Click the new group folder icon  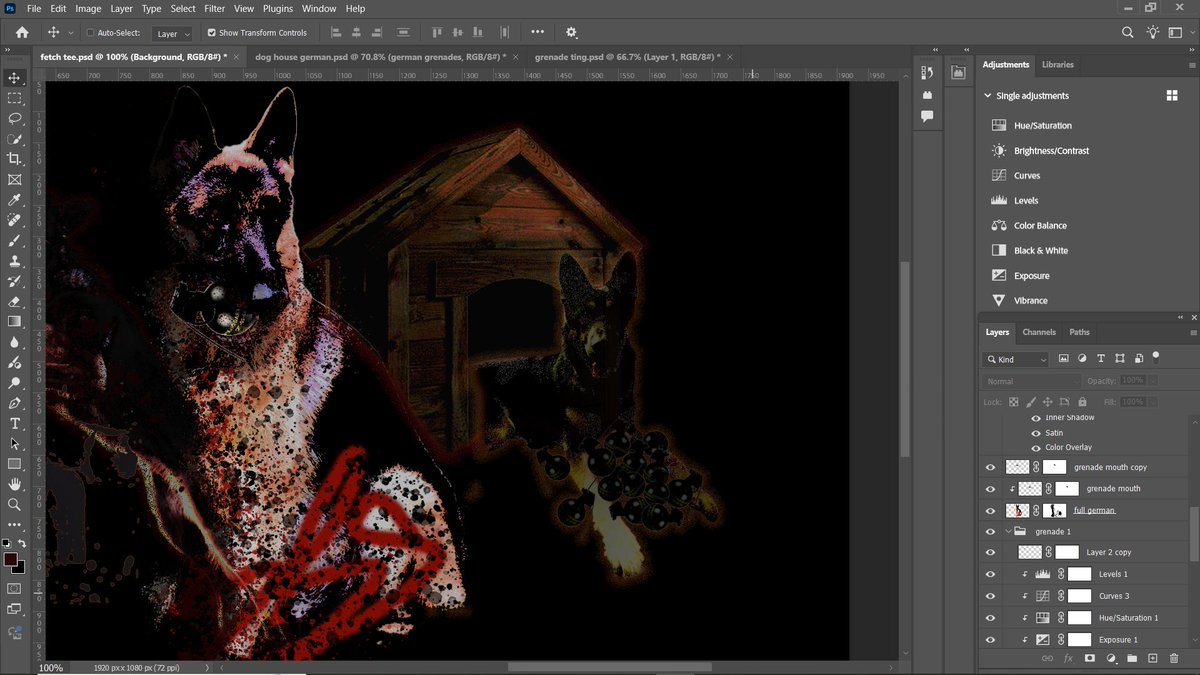click(x=1132, y=658)
